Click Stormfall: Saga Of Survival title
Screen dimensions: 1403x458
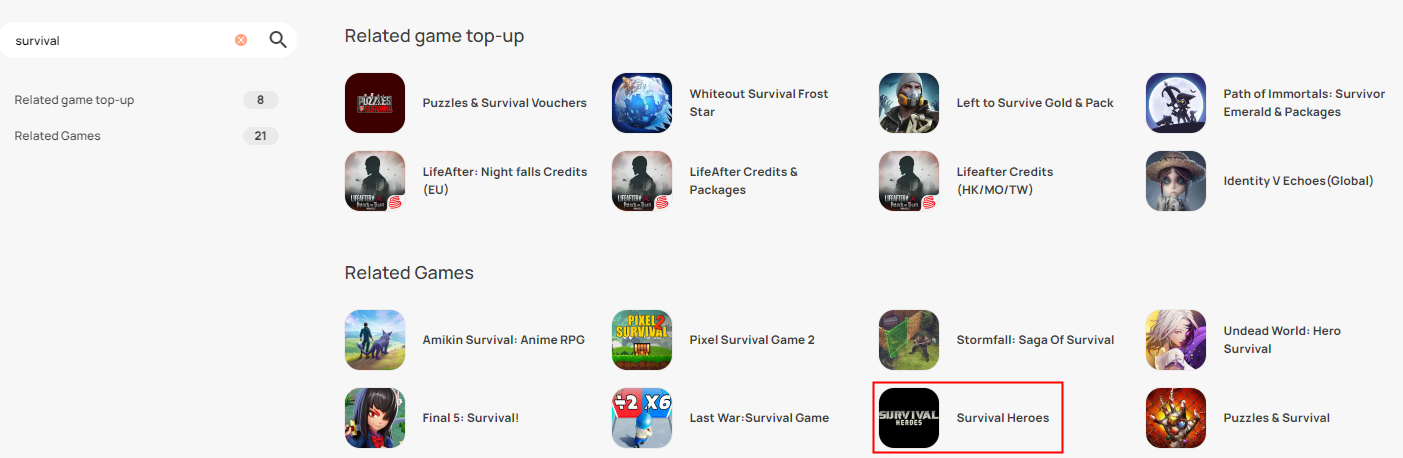(x=1035, y=340)
